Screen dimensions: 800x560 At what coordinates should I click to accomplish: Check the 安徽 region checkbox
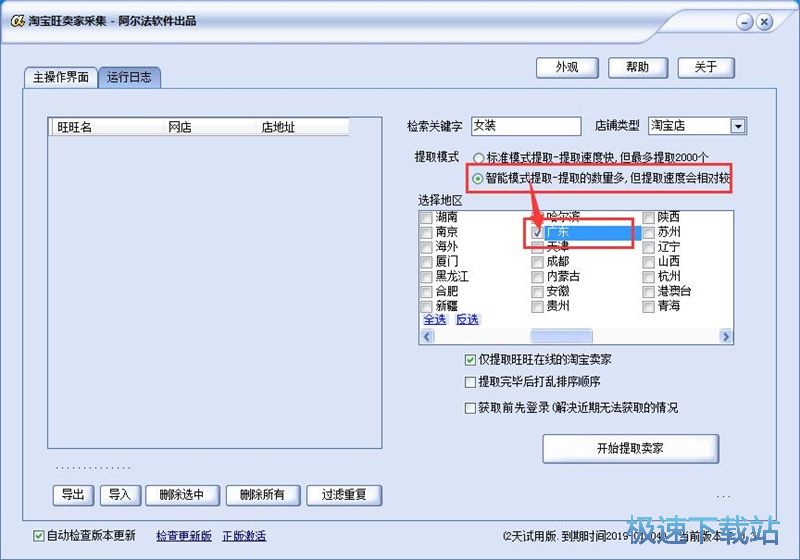click(537, 292)
